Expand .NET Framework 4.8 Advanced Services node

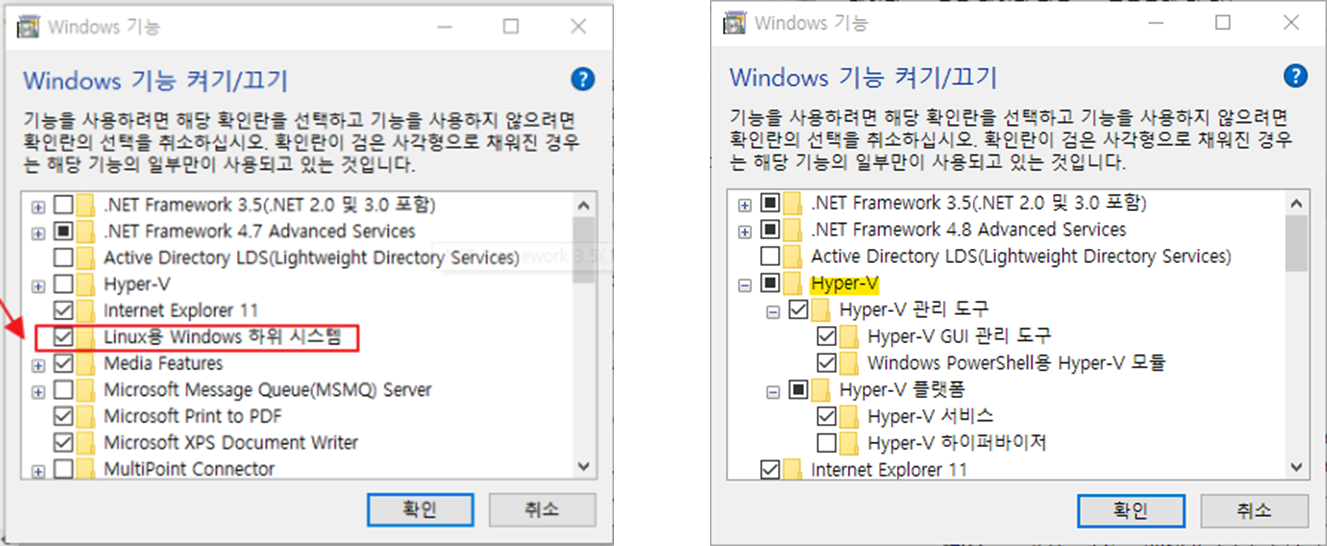[745, 231]
